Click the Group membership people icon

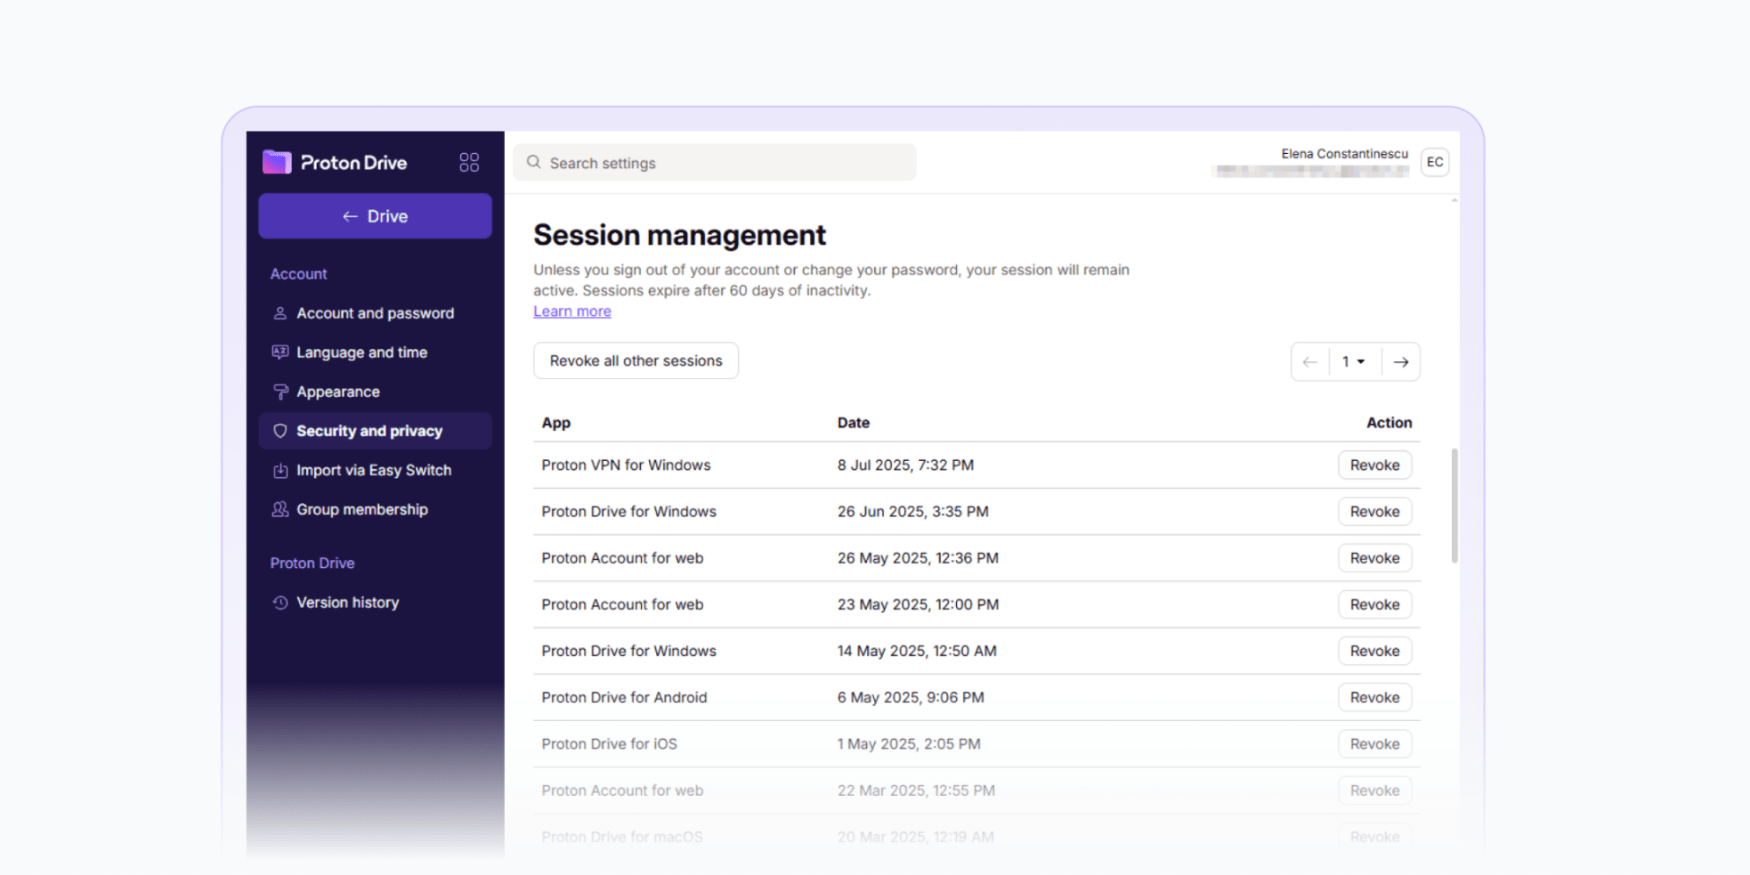280,509
